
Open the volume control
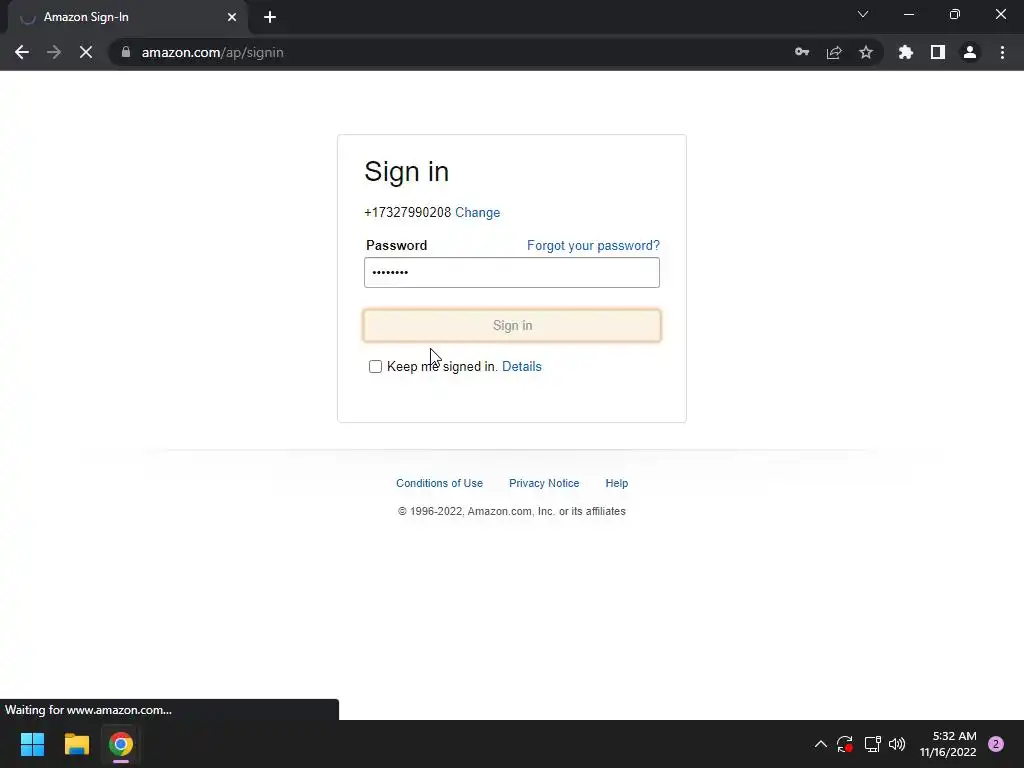click(x=897, y=744)
